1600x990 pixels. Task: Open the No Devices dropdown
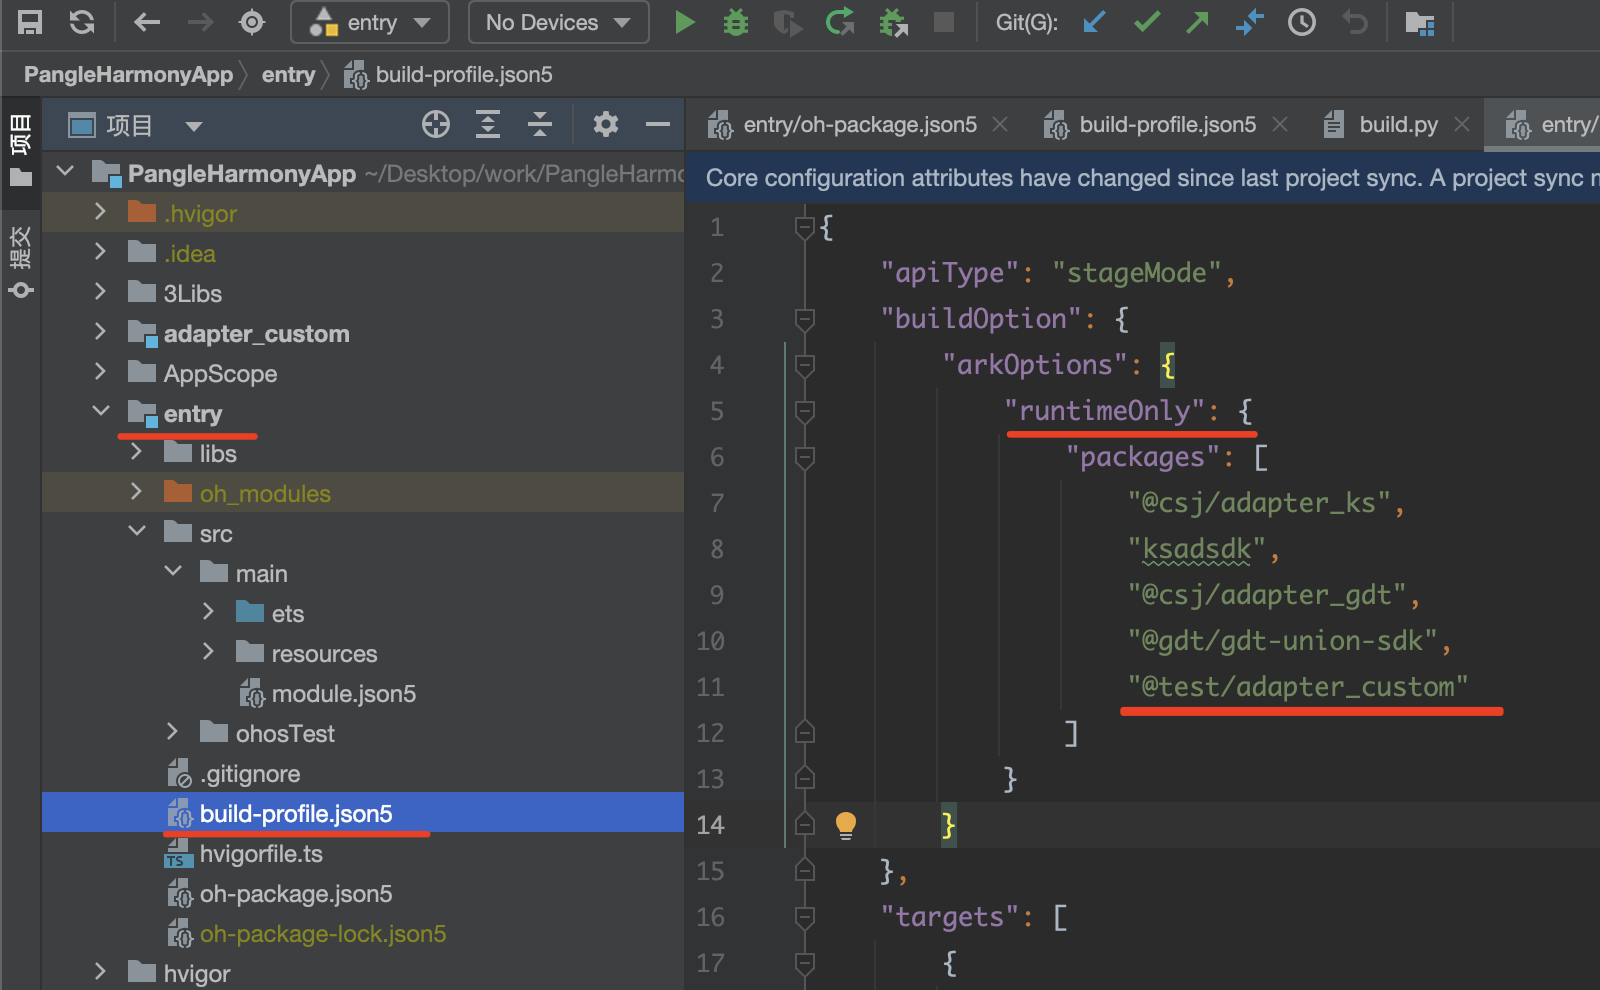click(558, 22)
